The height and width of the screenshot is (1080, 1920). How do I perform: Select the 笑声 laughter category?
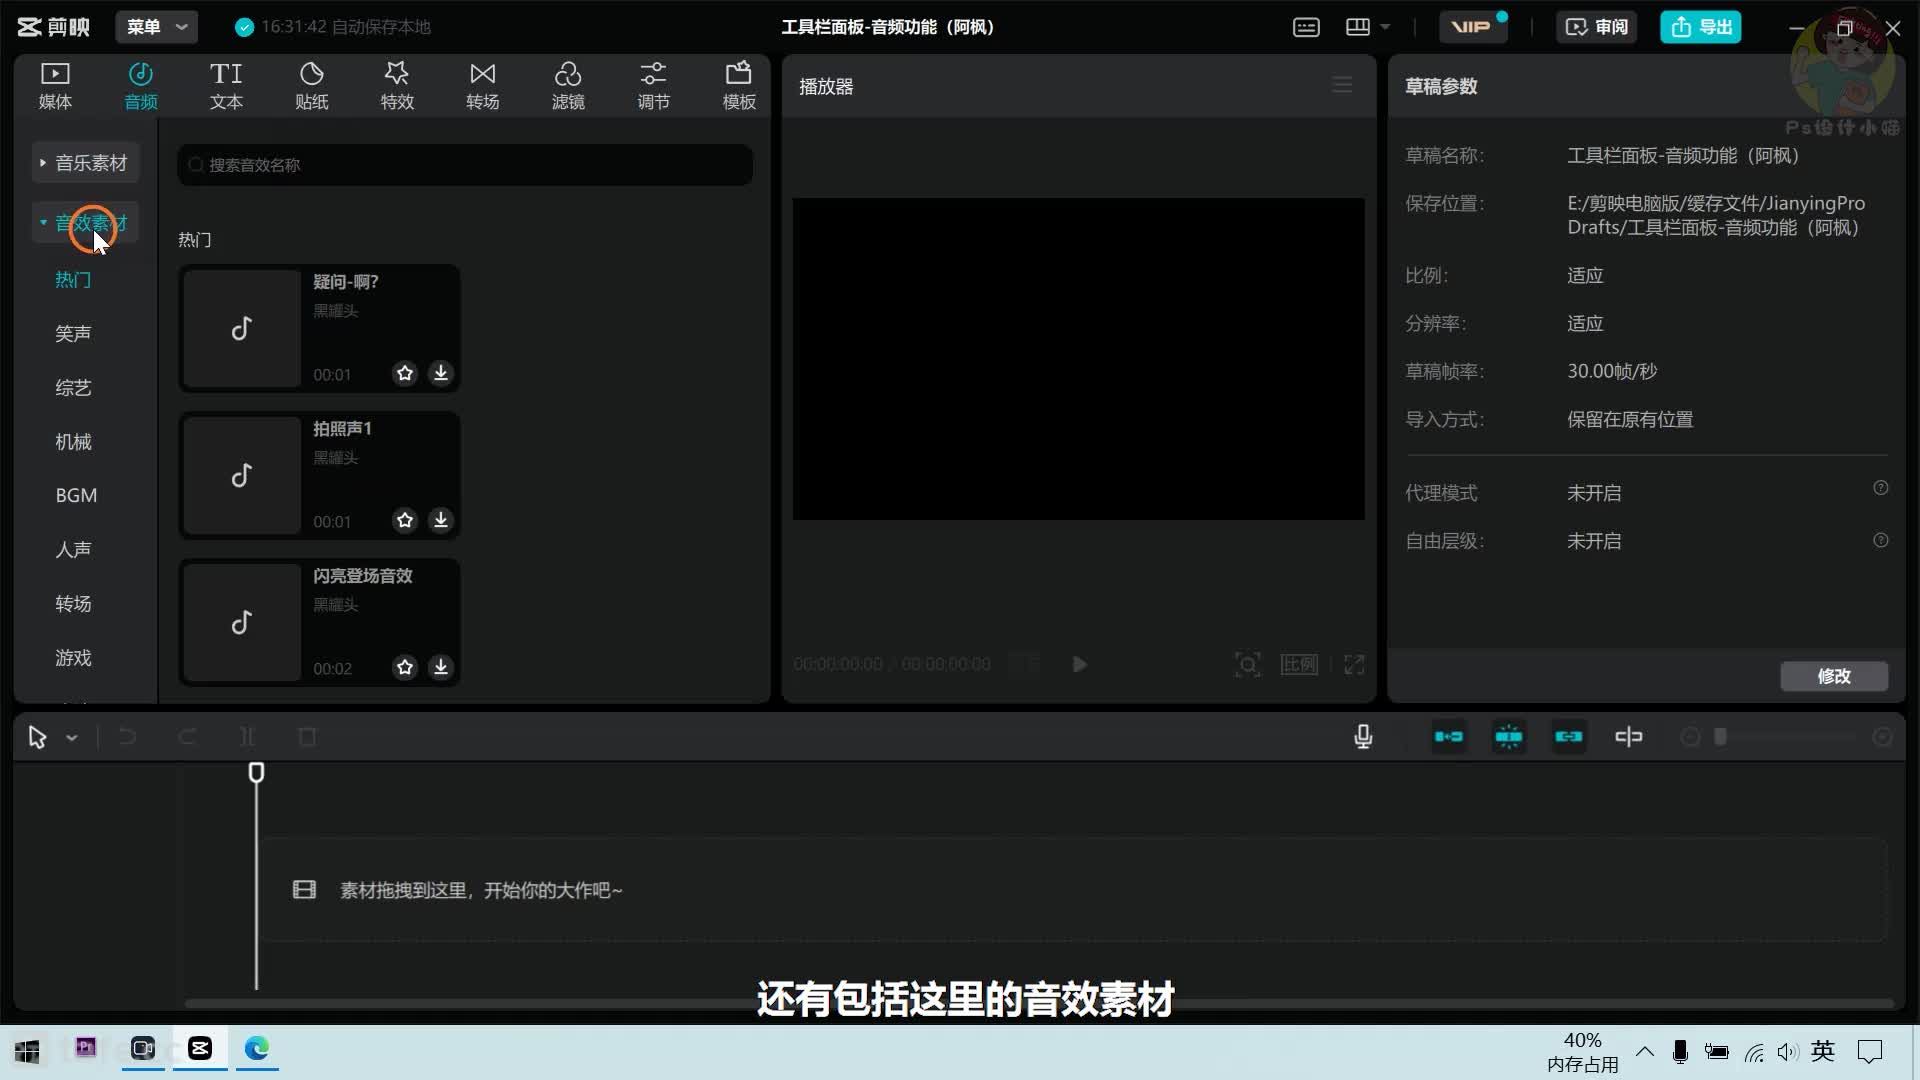[x=73, y=333]
